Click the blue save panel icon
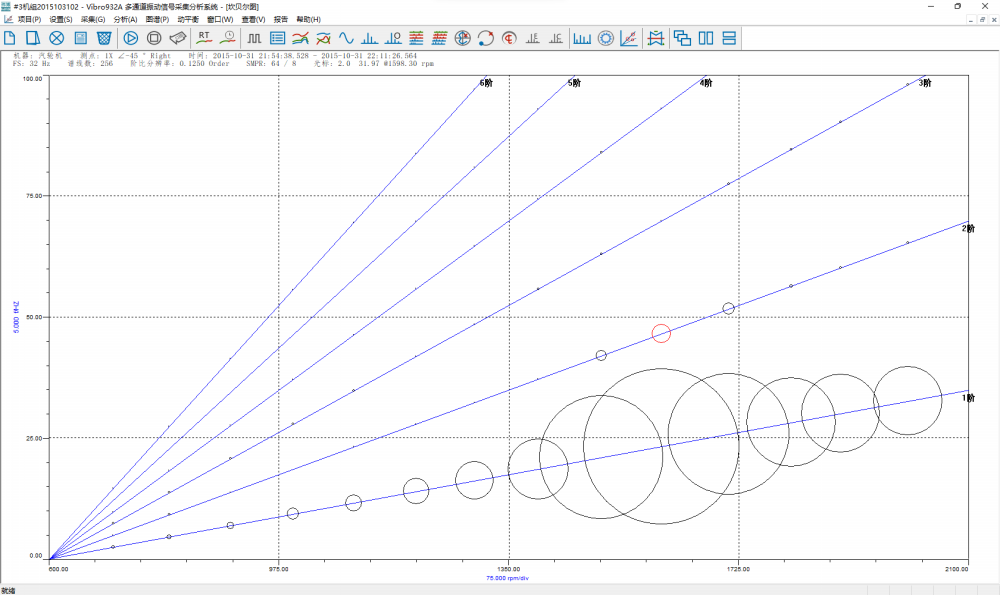Screen dimensions: 1000x595 tap(80, 38)
